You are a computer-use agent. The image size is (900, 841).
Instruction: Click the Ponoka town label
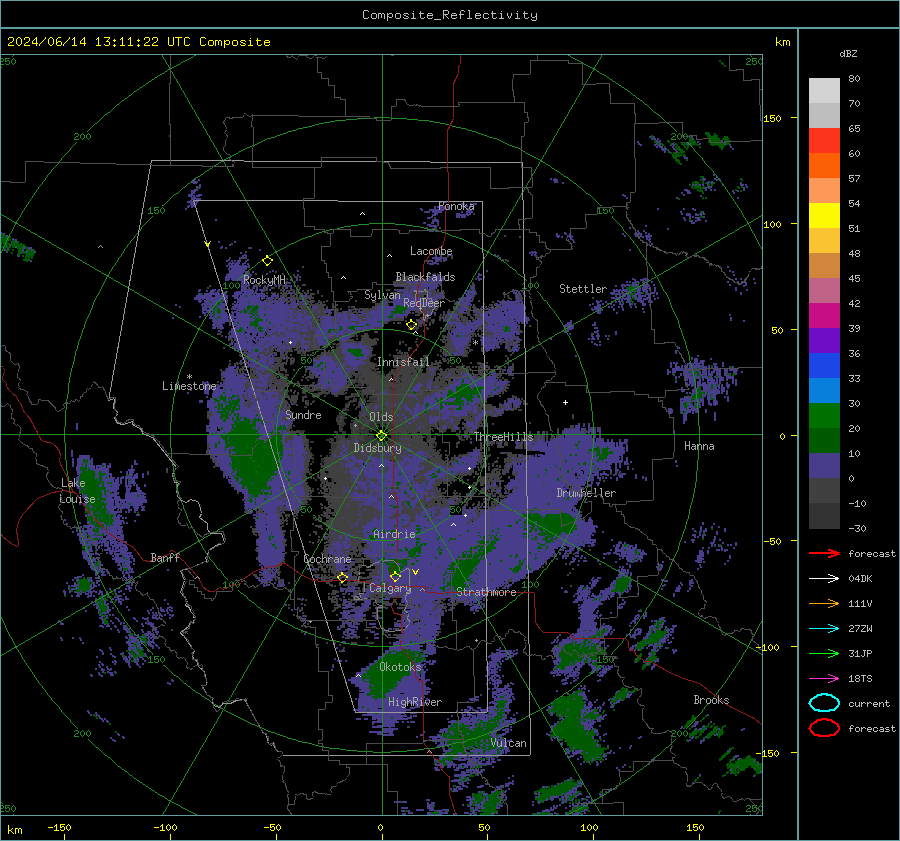coord(456,206)
